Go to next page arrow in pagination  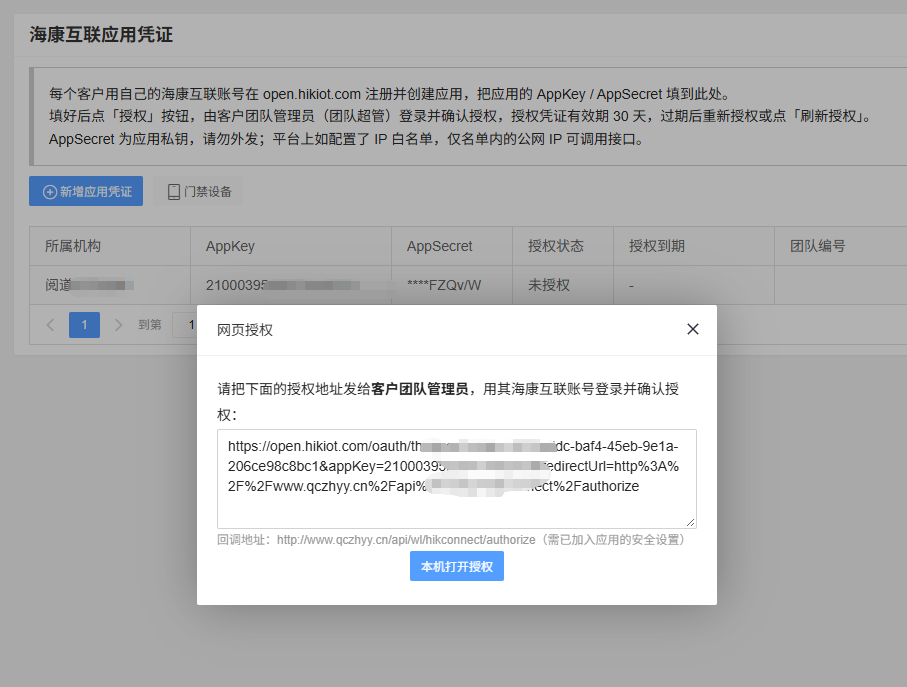118,325
